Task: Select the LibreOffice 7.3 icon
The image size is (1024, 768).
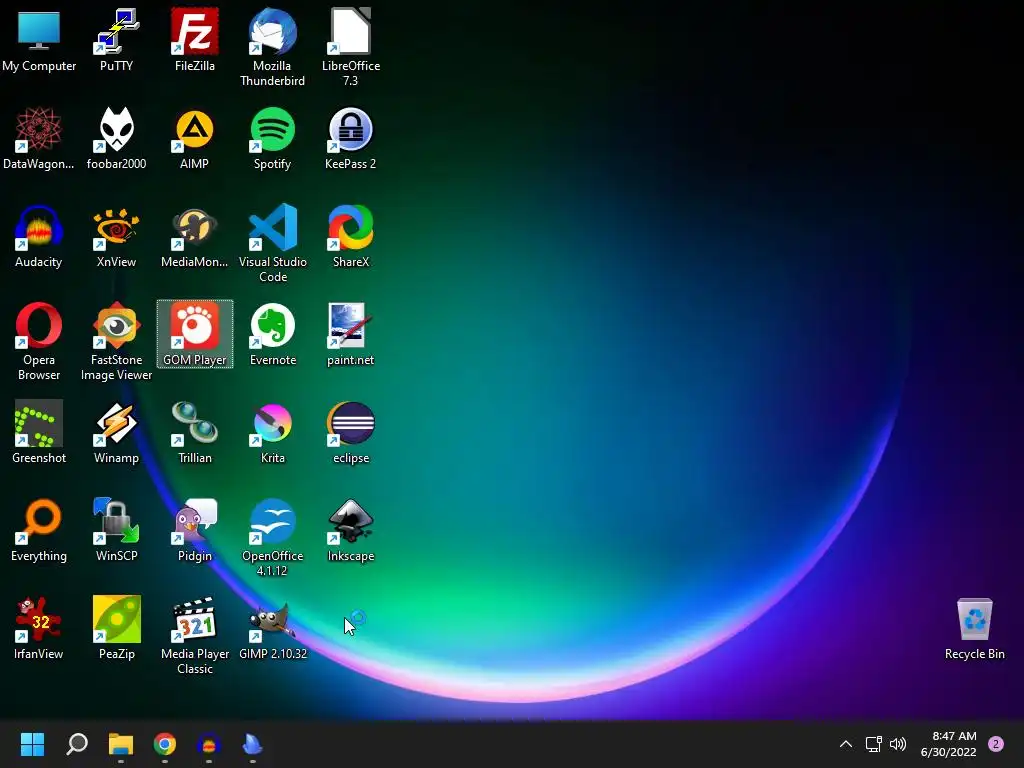Action: point(351,47)
